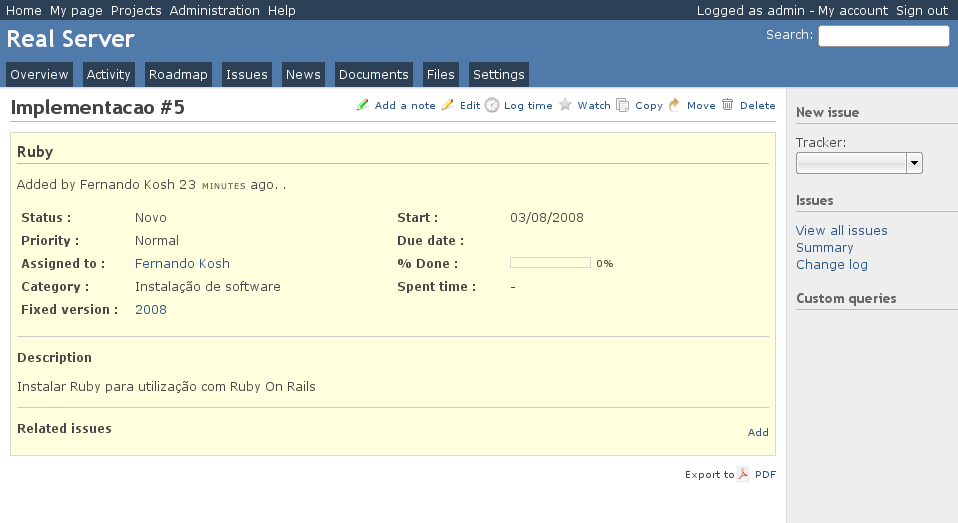Open the Fernando Kosh assignee link
This screenshot has width=958, height=523.
click(182, 264)
